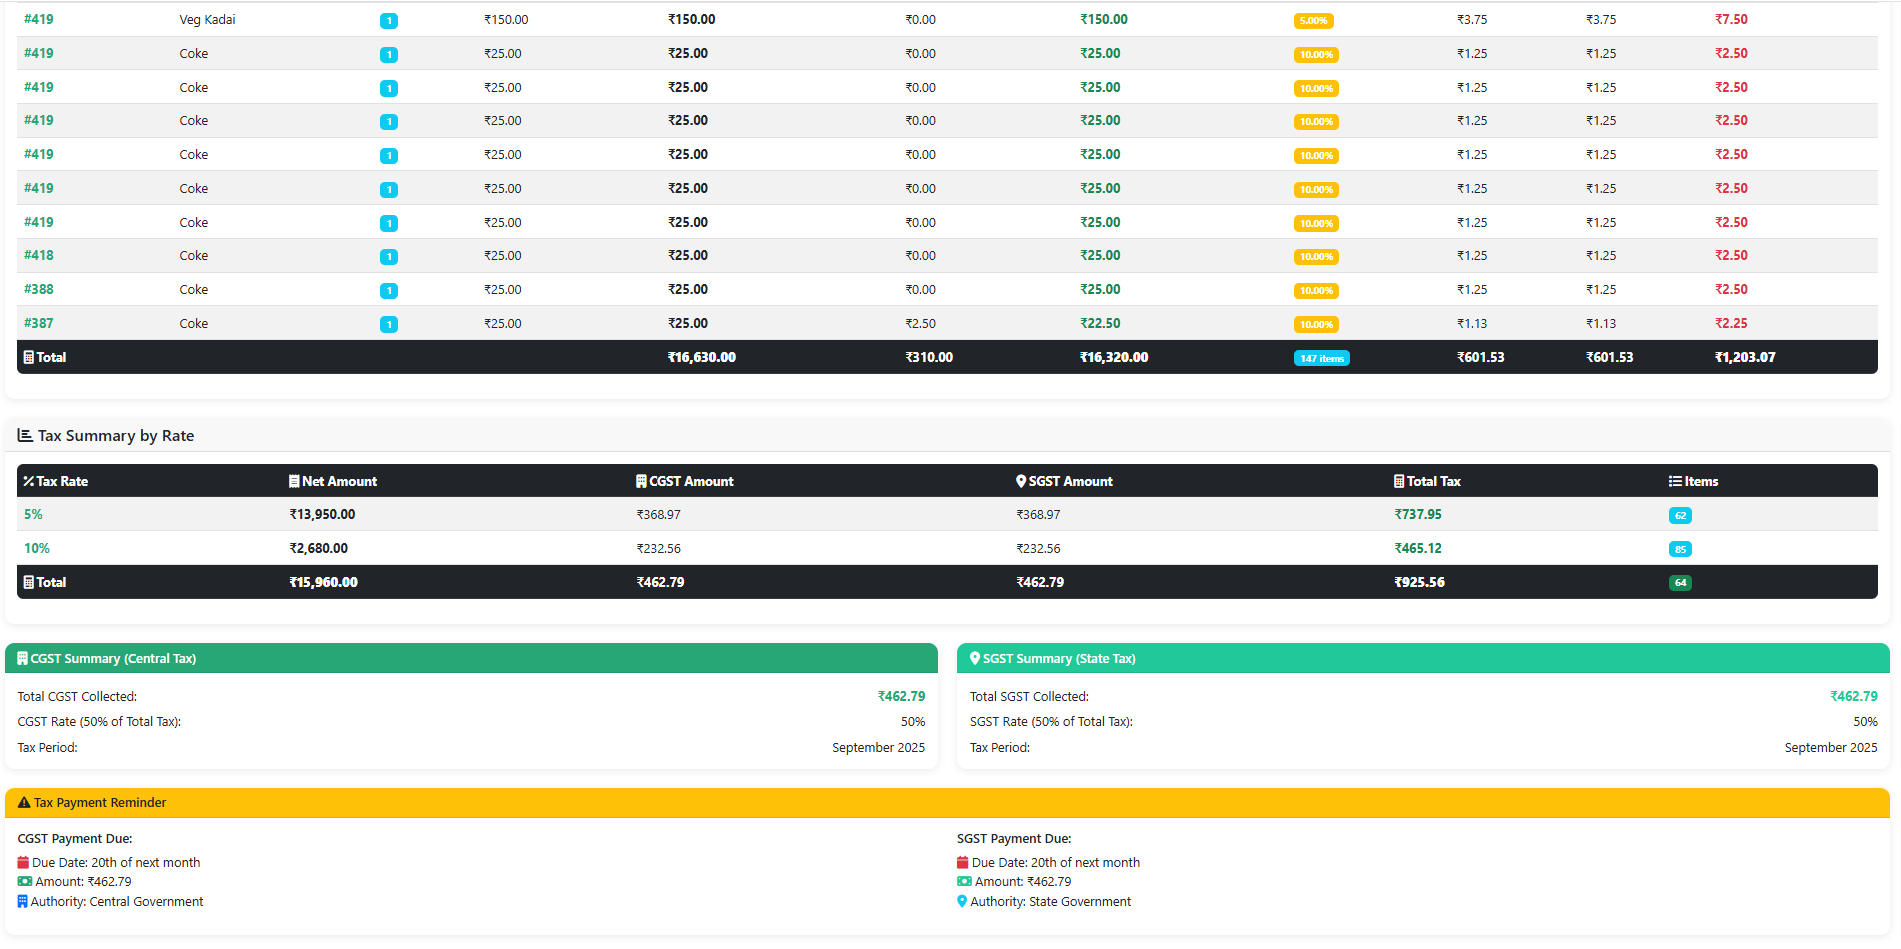Click the warning triangle in Tax Payment Reminder
This screenshot has height=949, width=1901.
pyautogui.click(x=22, y=801)
